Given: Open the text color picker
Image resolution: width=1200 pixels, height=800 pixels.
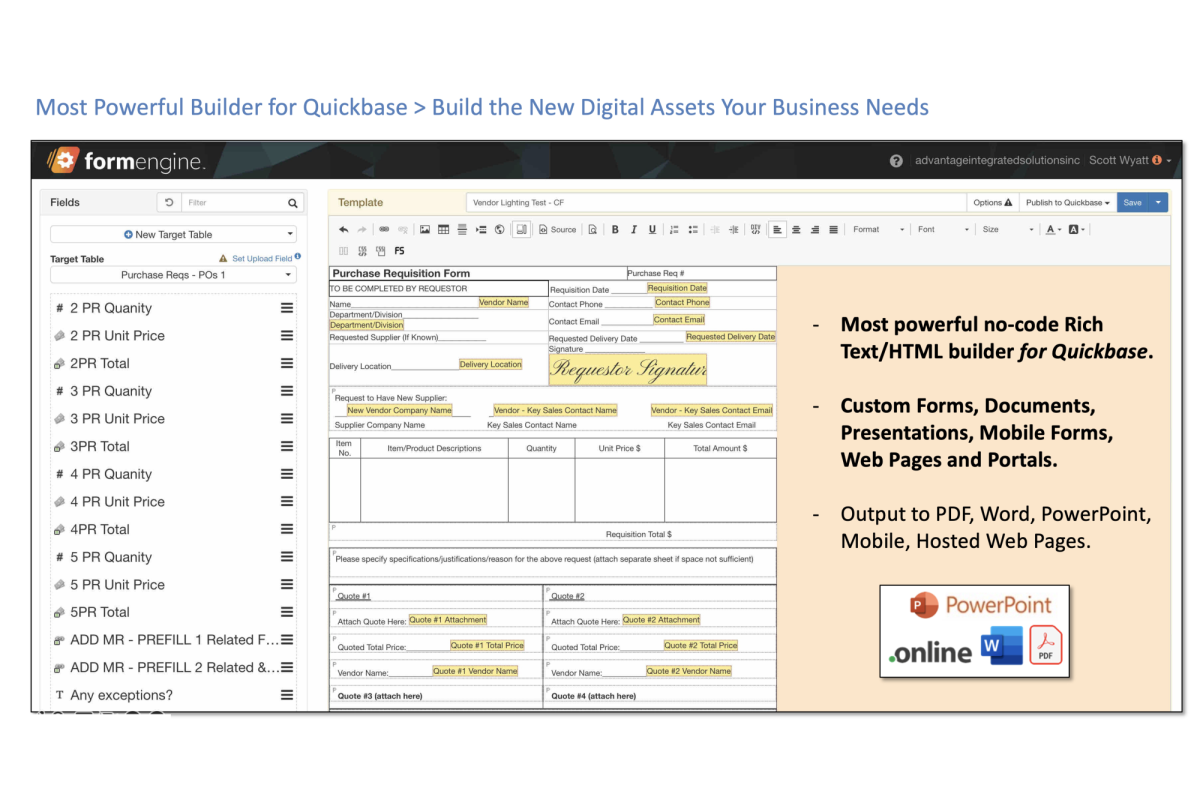Looking at the screenshot, I should [1052, 229].
